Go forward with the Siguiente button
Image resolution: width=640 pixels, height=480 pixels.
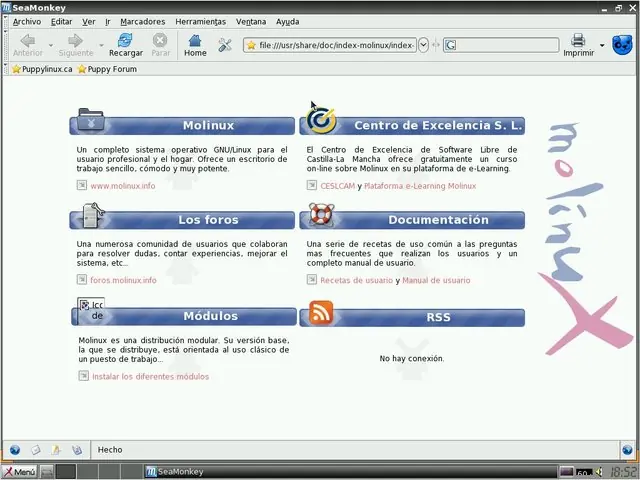coord(76,45)
